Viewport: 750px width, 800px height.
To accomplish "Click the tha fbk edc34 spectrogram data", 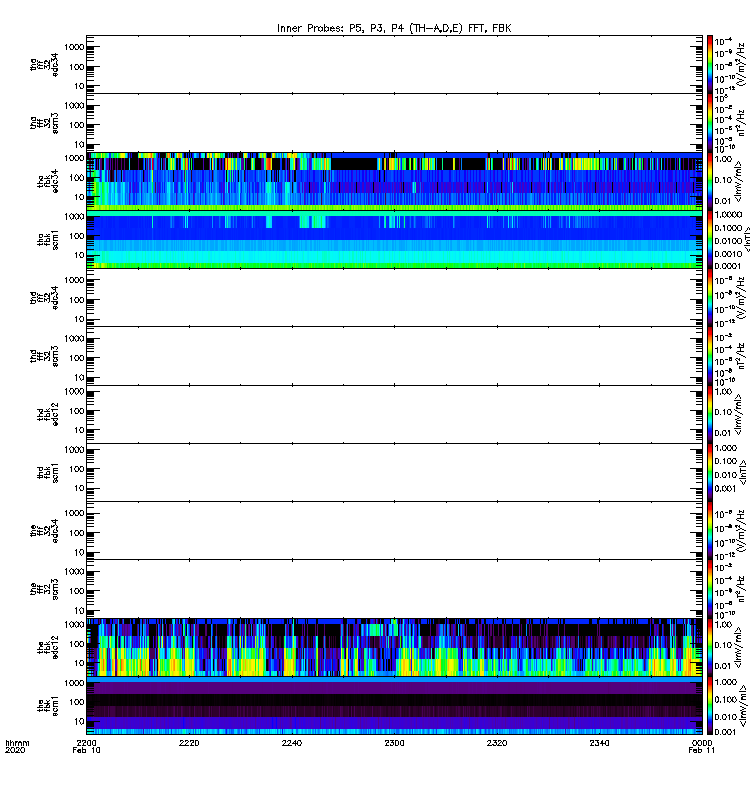I will click(394, 181).
